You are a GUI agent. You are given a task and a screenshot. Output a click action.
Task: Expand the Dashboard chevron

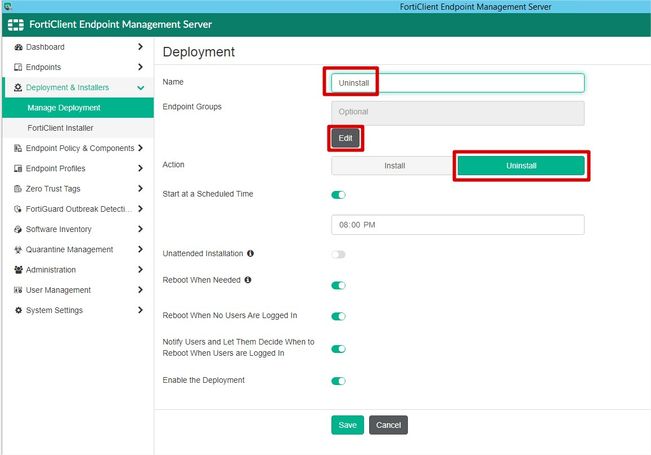(x=140, y=47)
